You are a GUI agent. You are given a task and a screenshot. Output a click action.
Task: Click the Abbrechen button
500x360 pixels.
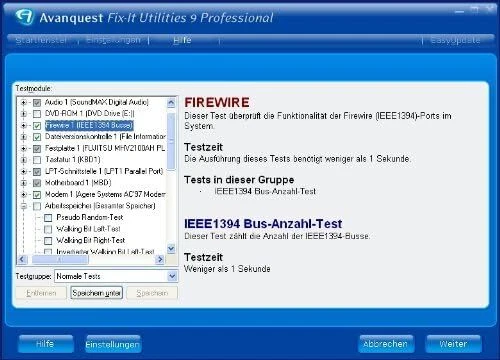tap(386, 344)
